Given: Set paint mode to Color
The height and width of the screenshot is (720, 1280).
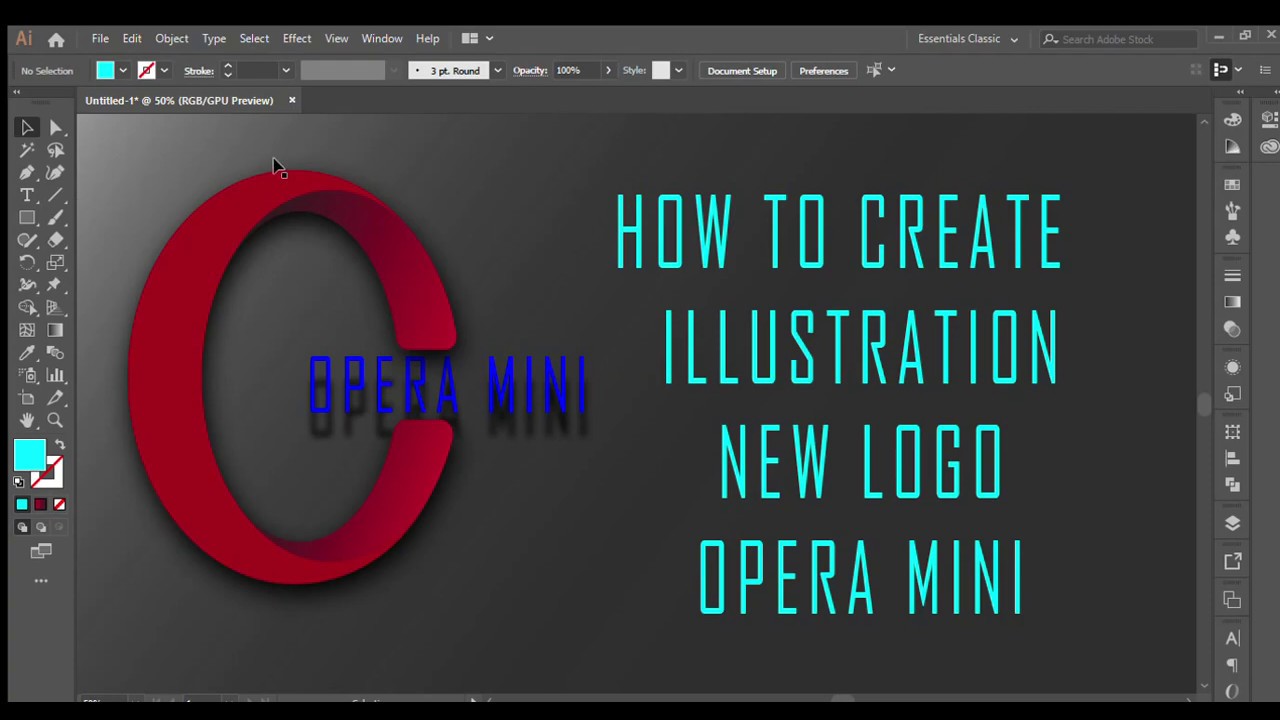Looking at the screenshot, I should [22, 504].
